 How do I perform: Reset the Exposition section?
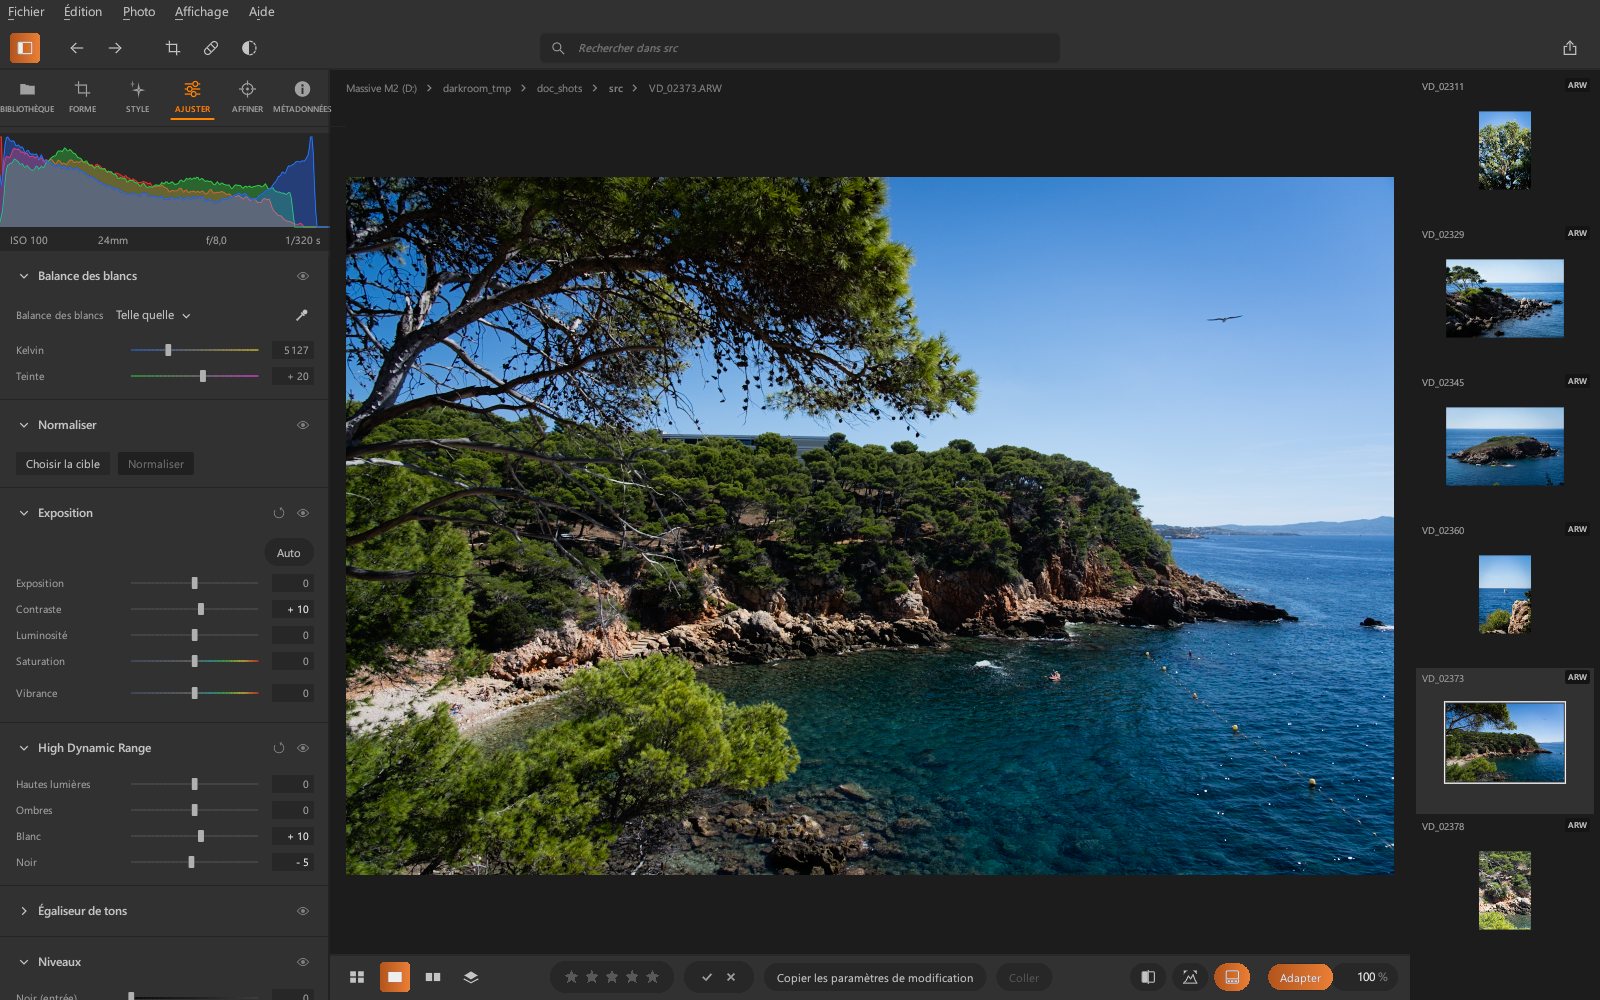coord(279,513)
